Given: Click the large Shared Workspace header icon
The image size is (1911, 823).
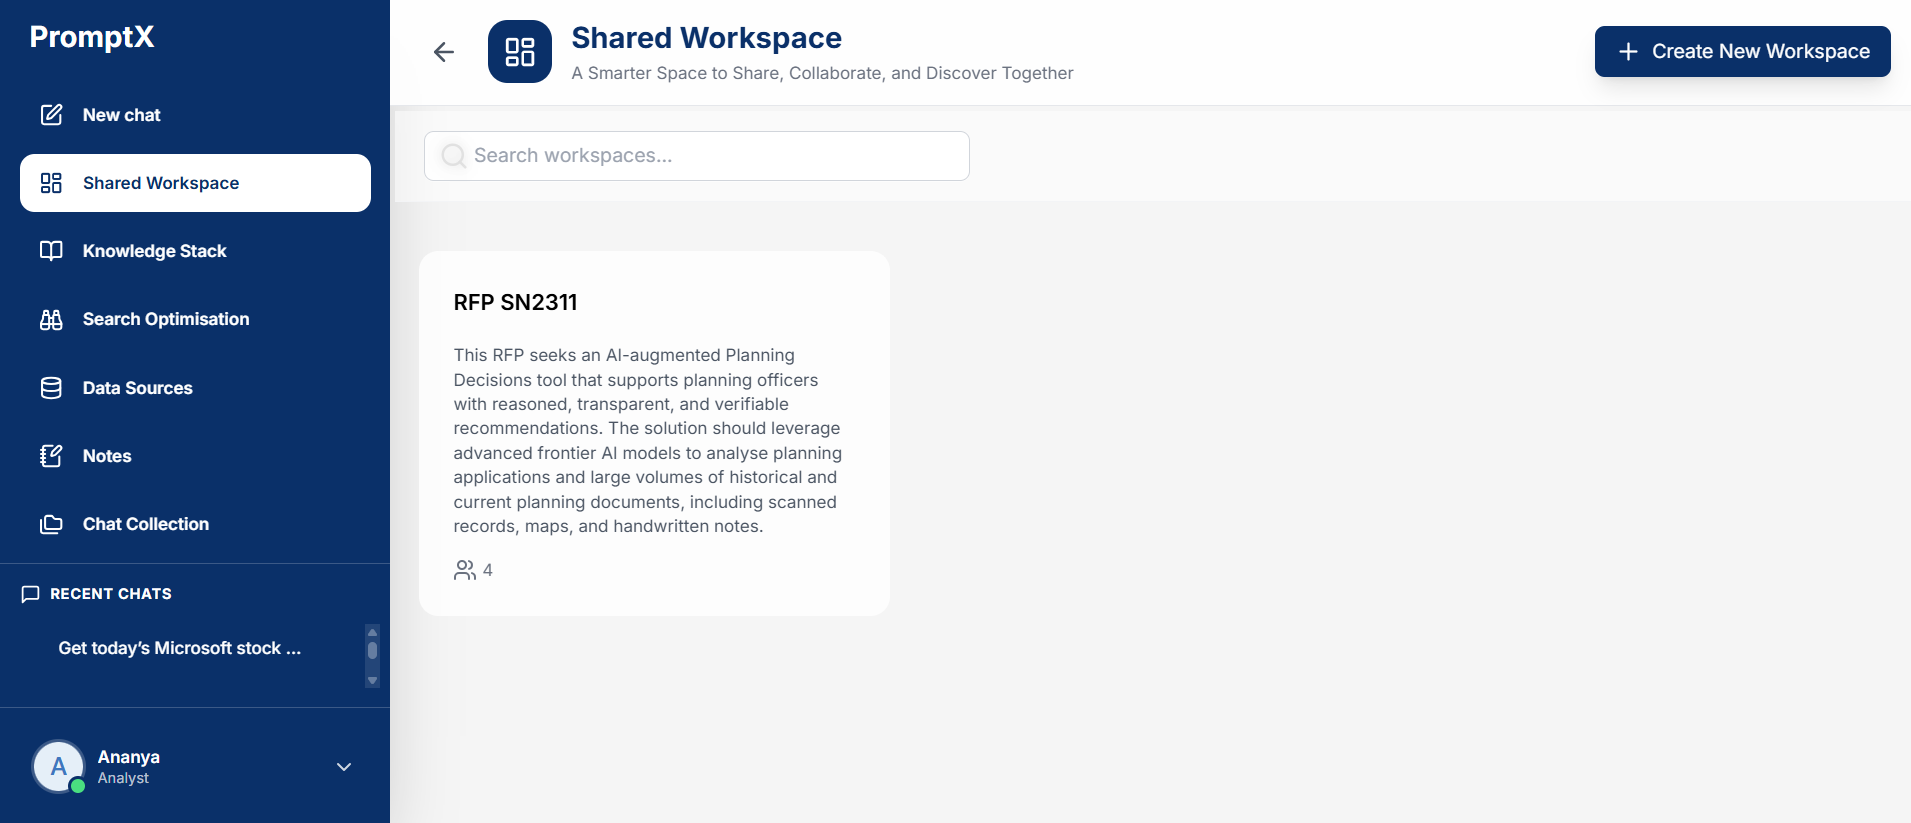Looking at the screenshot, I should (x=520, y=51).
